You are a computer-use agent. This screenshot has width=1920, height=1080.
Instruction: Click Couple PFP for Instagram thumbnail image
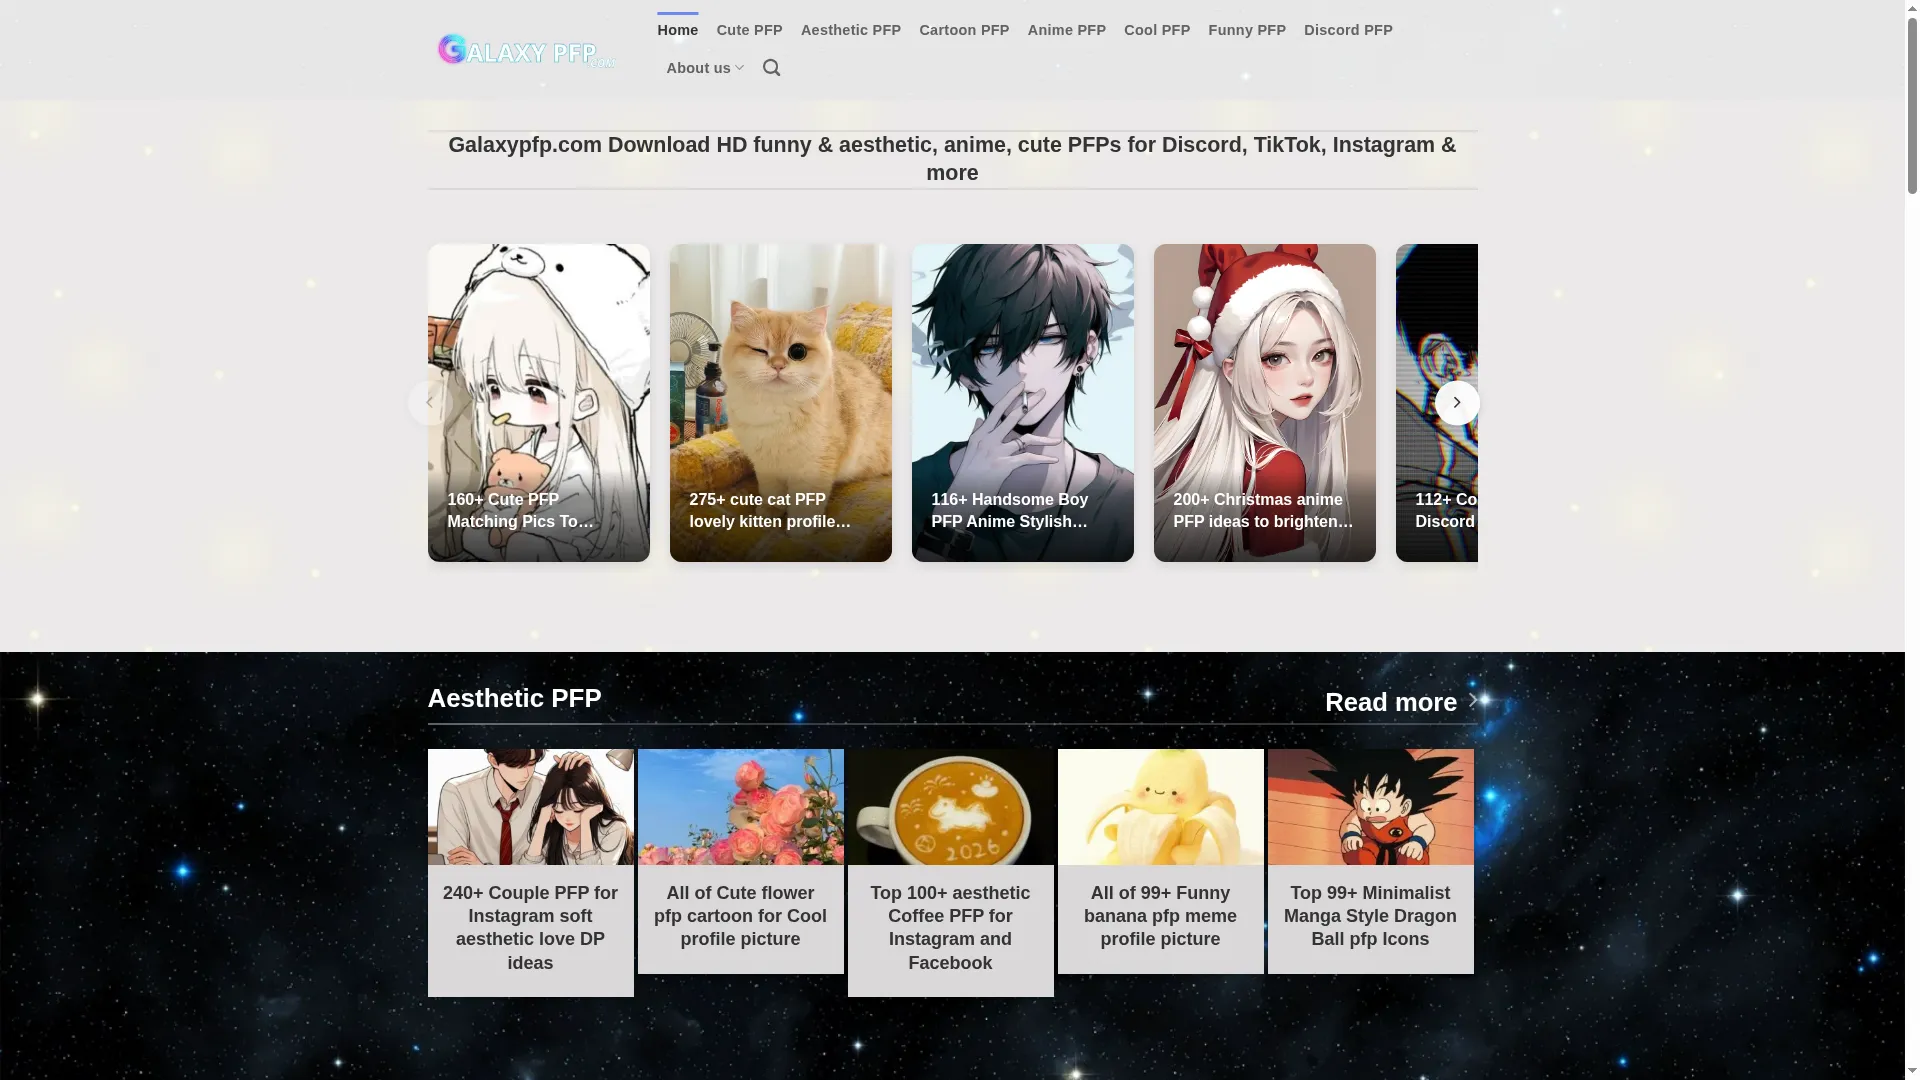[x=530, y=807]
